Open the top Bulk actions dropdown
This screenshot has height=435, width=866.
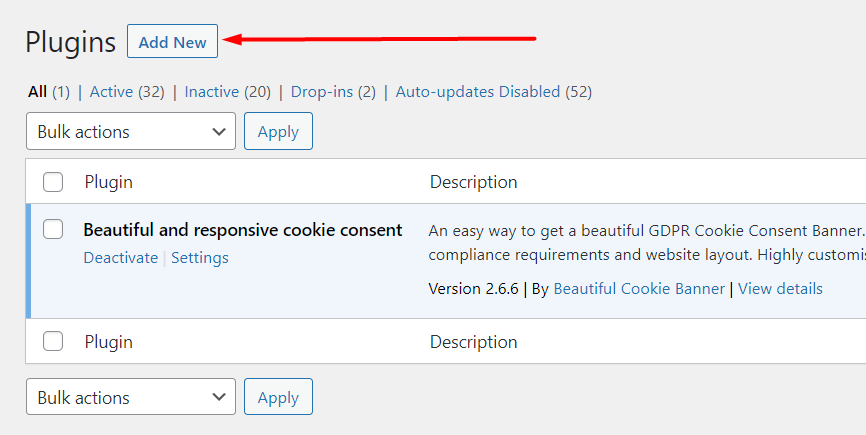point(131,131)
